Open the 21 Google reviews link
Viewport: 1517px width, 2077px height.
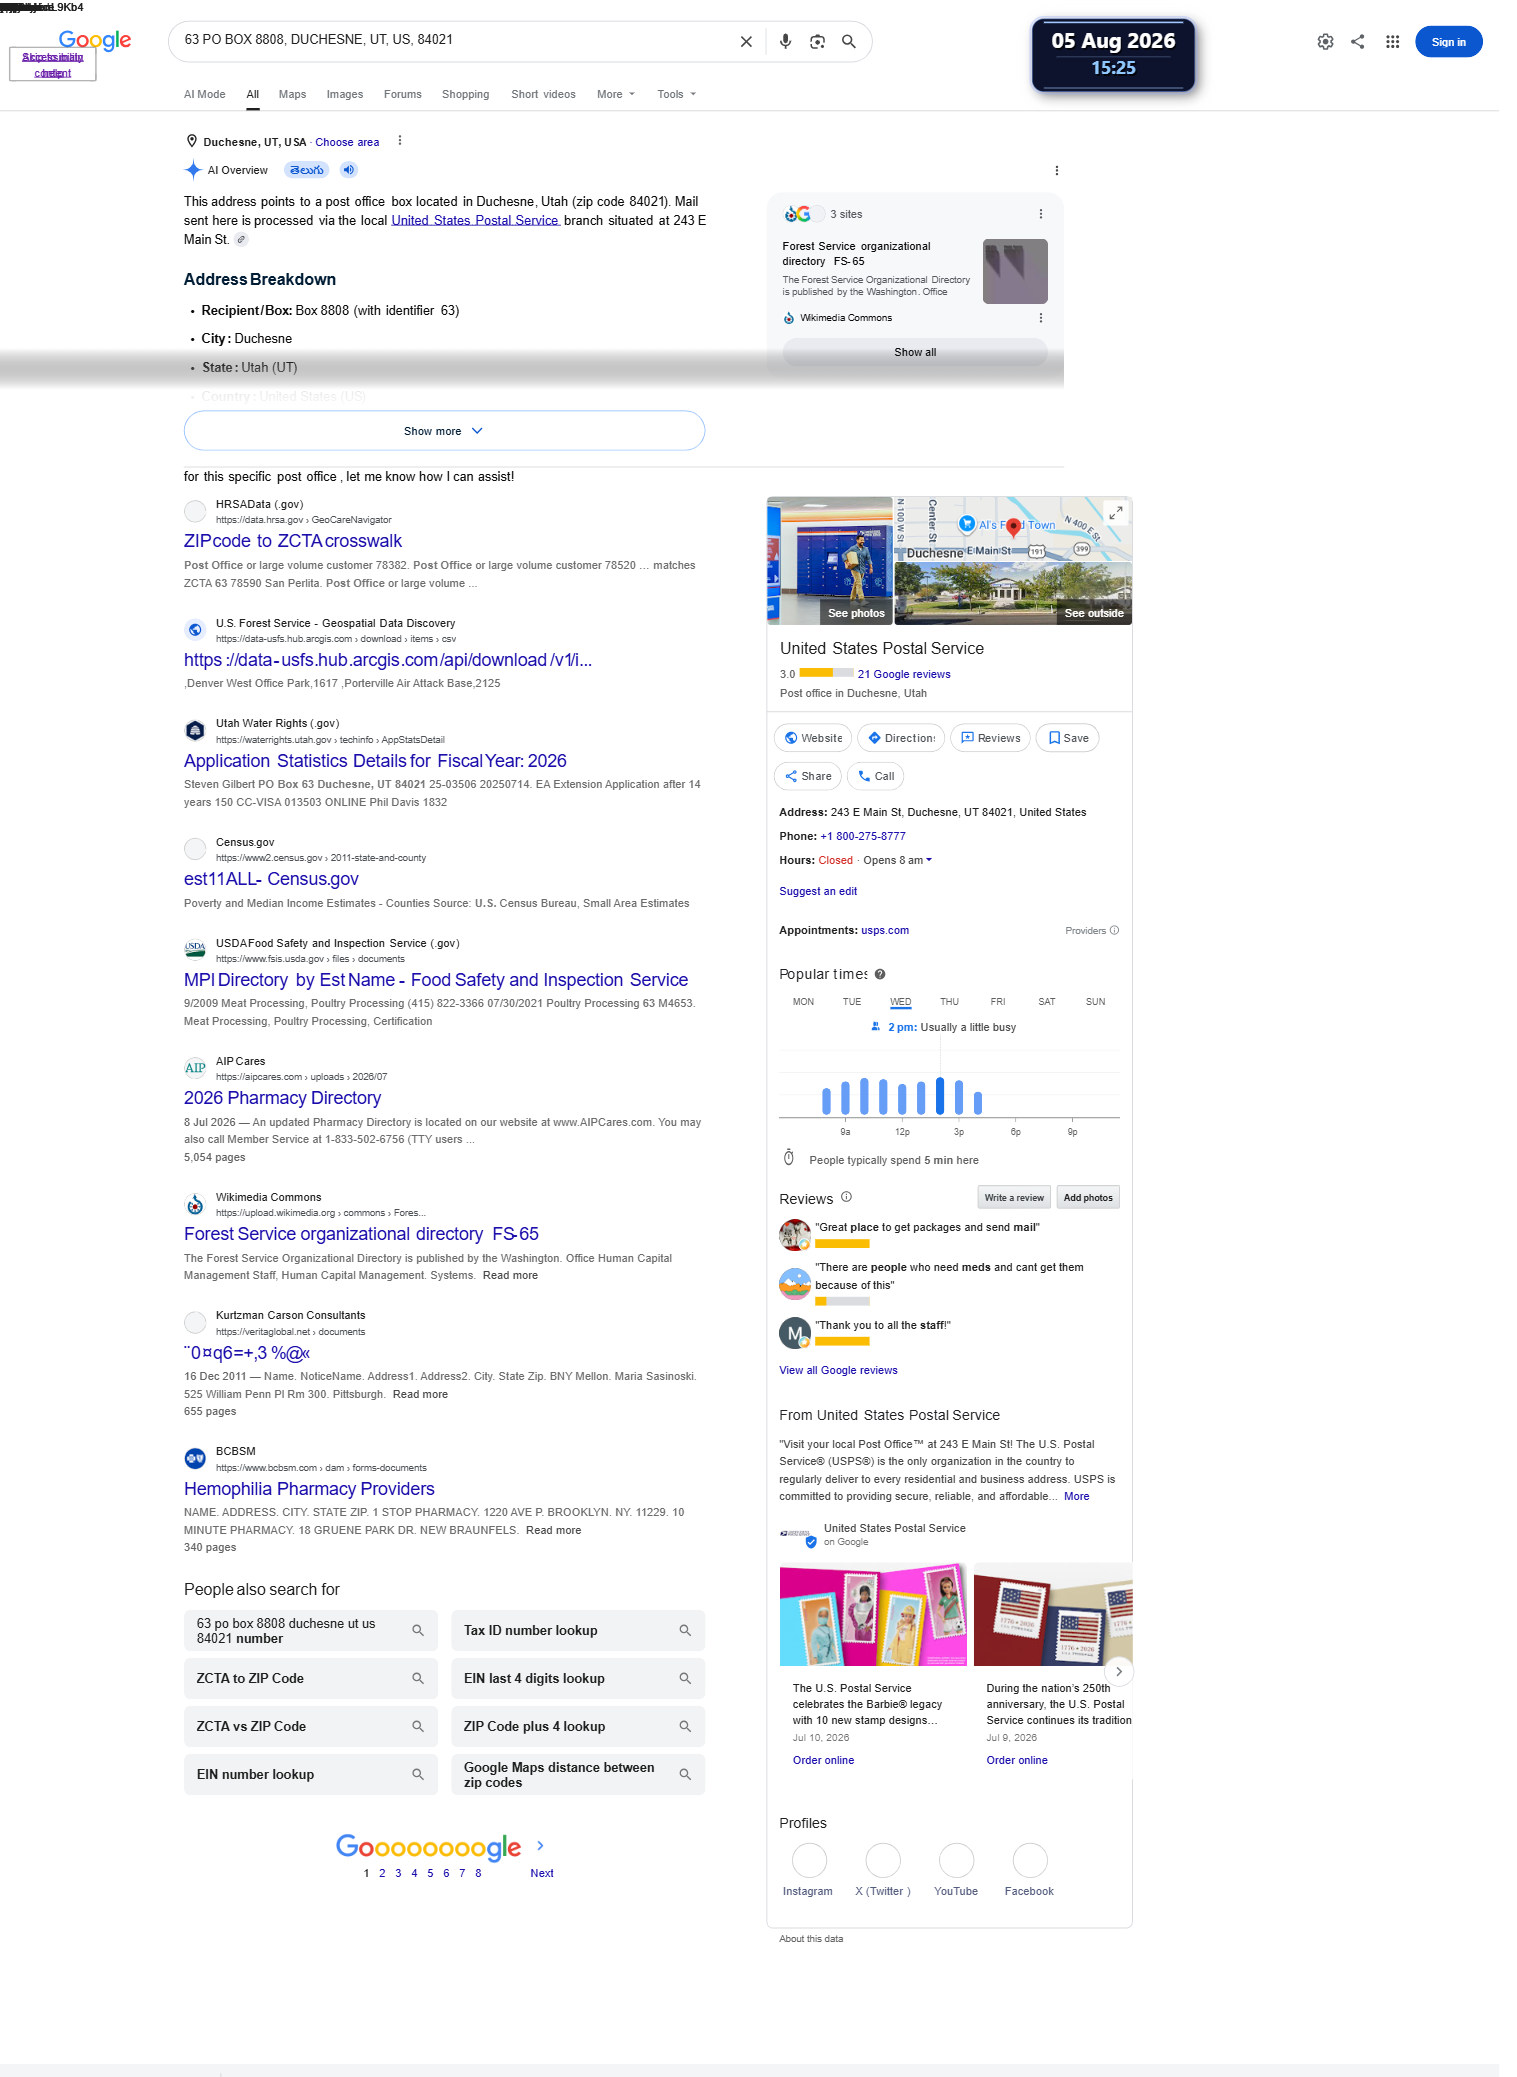coord(904,675)
